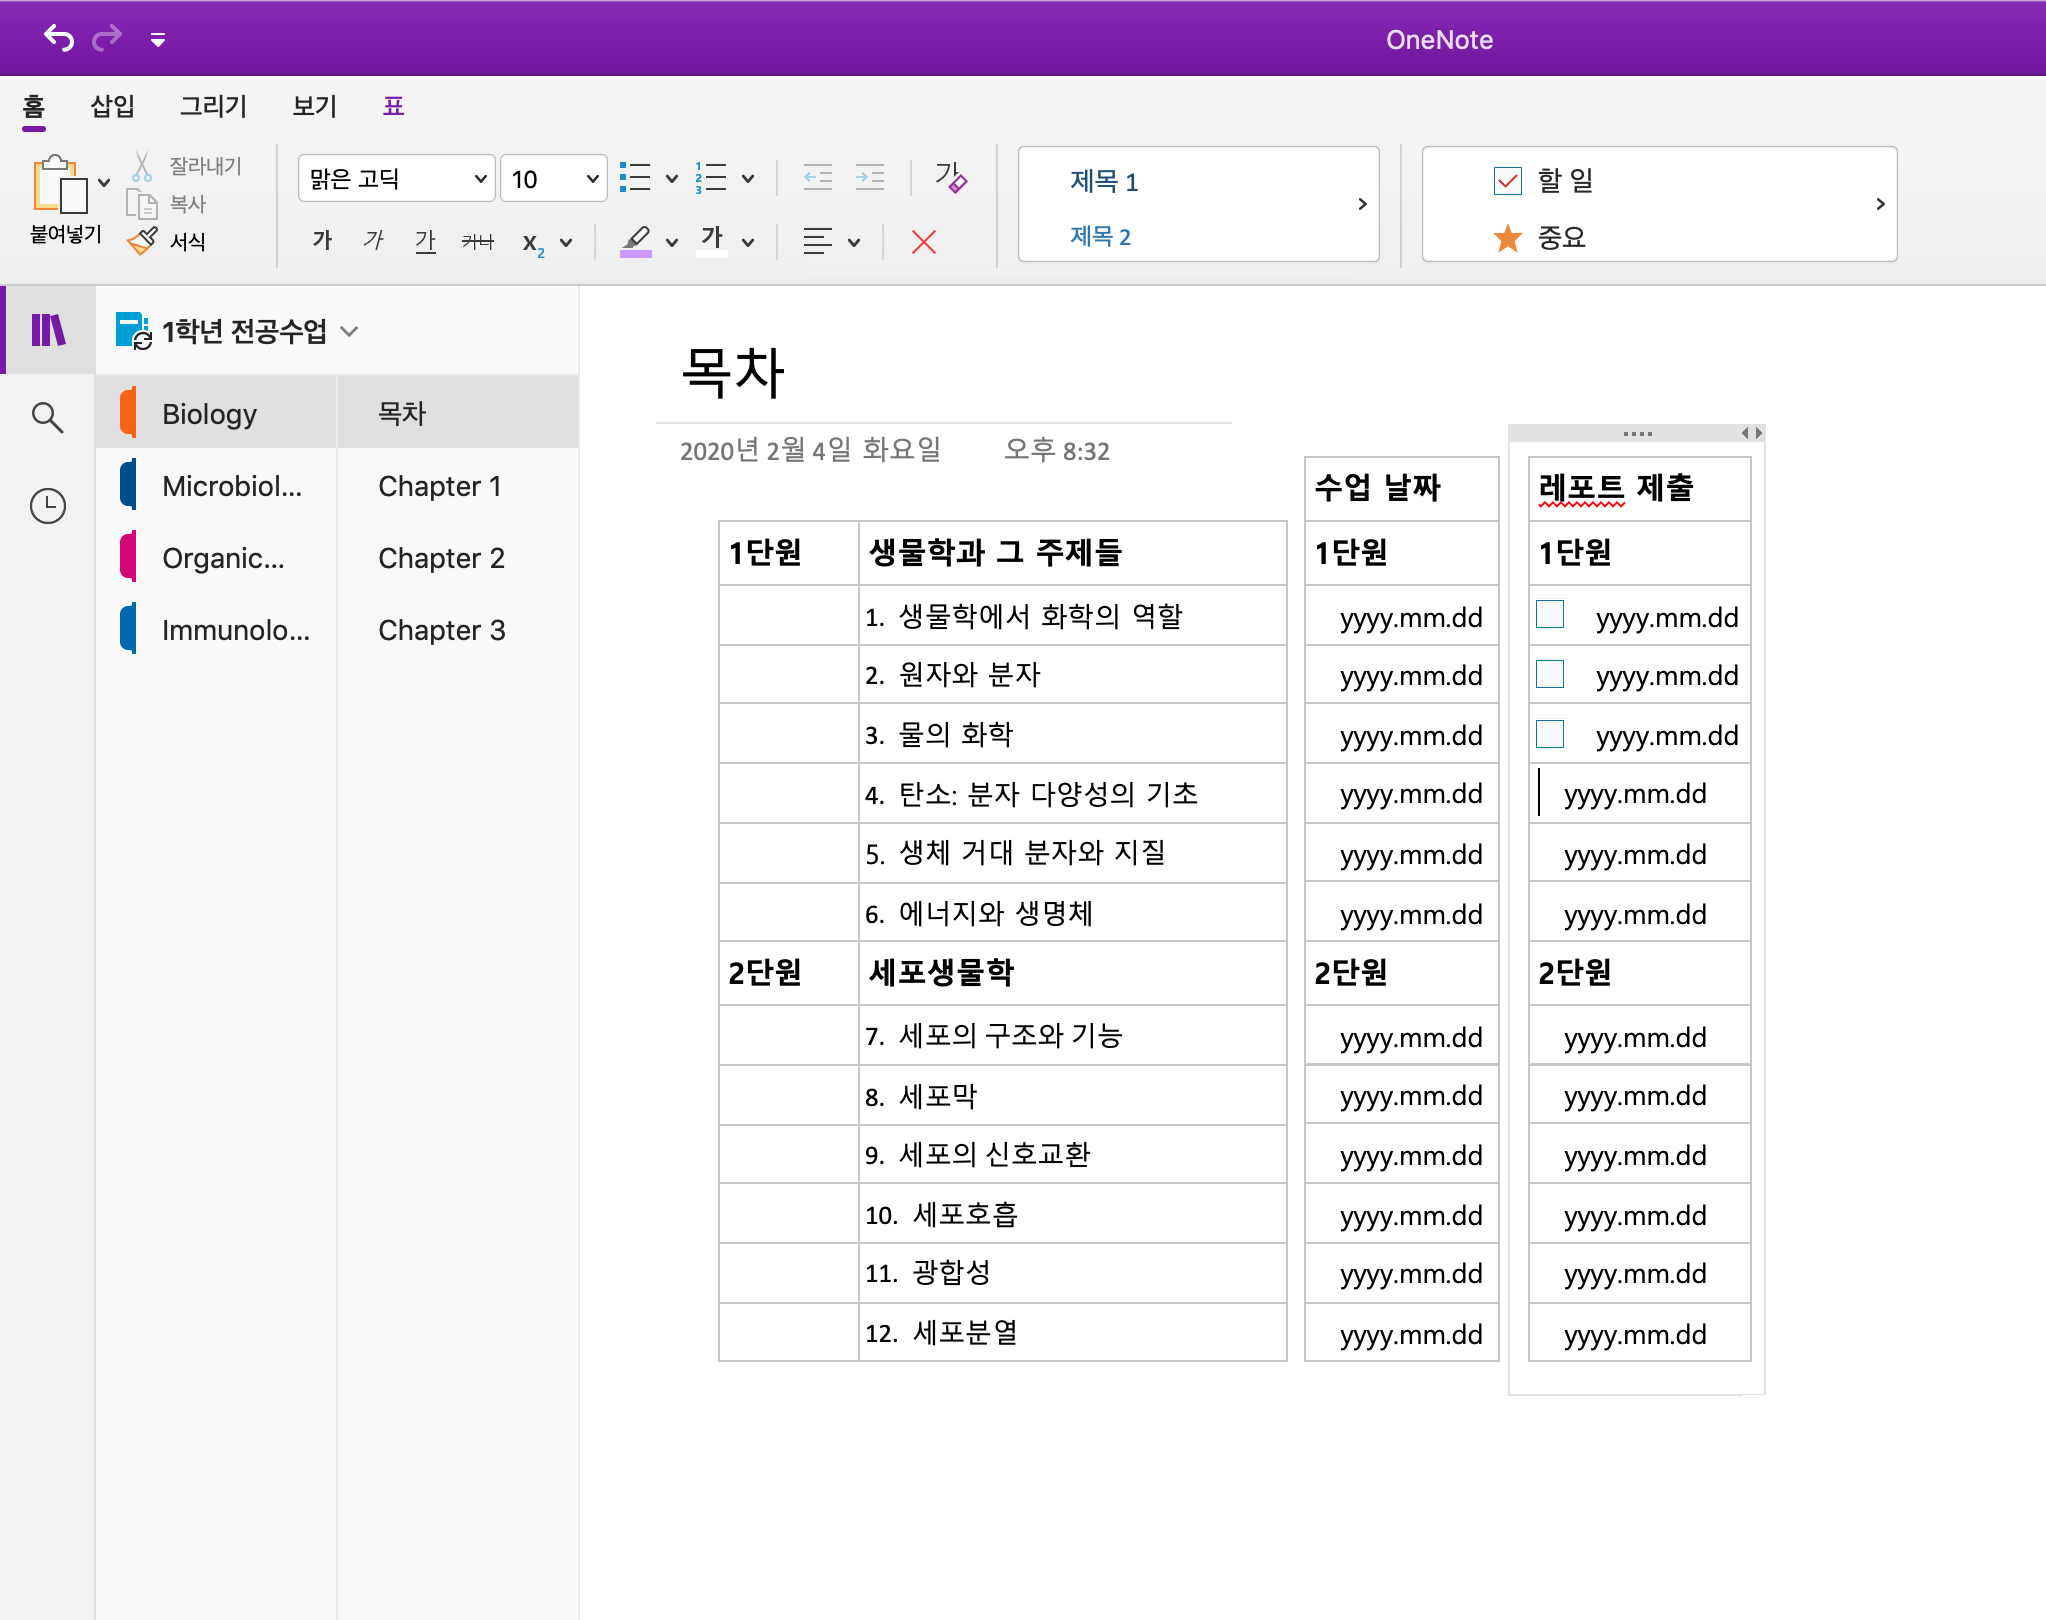Check the first checkbox under 레포트 제출
This screenshot has height=1620, width=2046.
[x=1550, y=614]
